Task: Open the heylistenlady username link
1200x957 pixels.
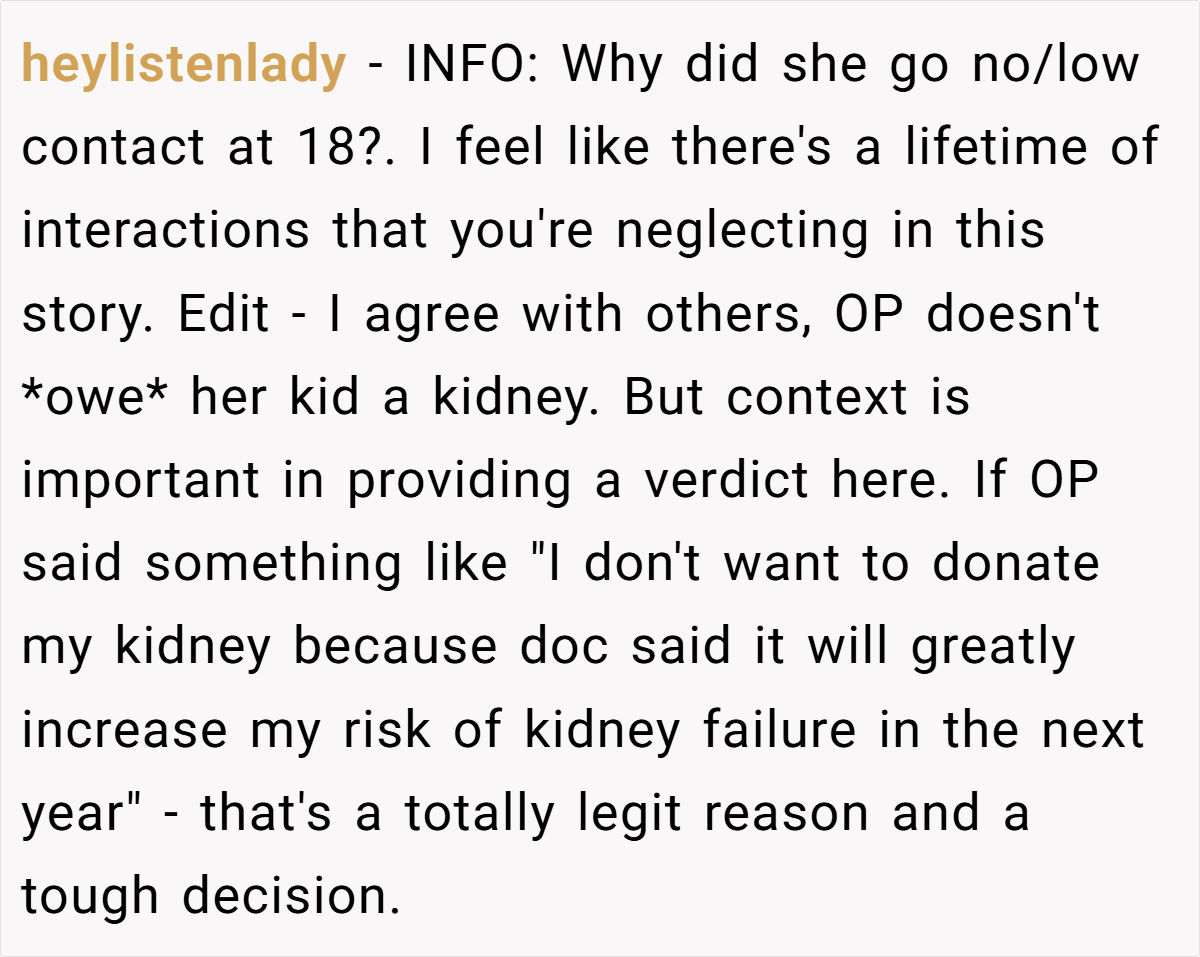Action: pyautogui.click(x=183, y=66)
